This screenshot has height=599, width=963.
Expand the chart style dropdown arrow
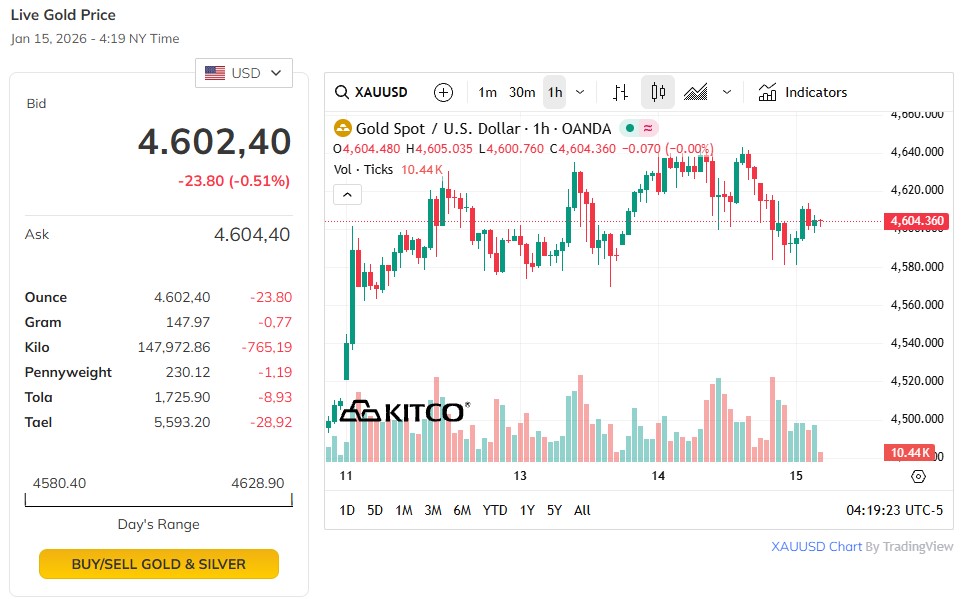727,92
